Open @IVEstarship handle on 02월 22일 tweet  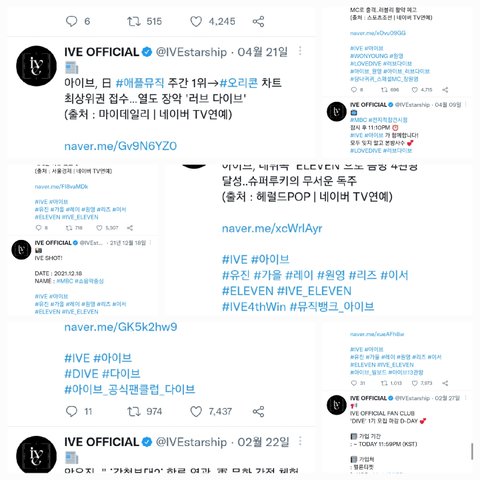pos(191,442)
